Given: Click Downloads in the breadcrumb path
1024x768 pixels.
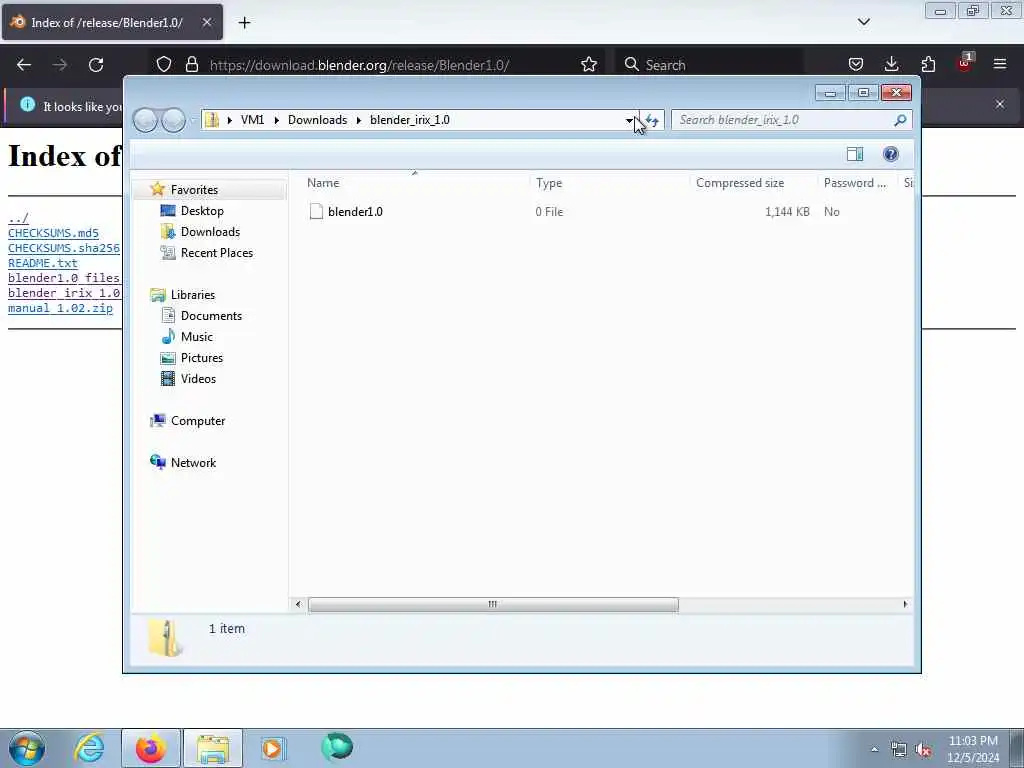Looking at the screenshot, I should click(317, 120).
